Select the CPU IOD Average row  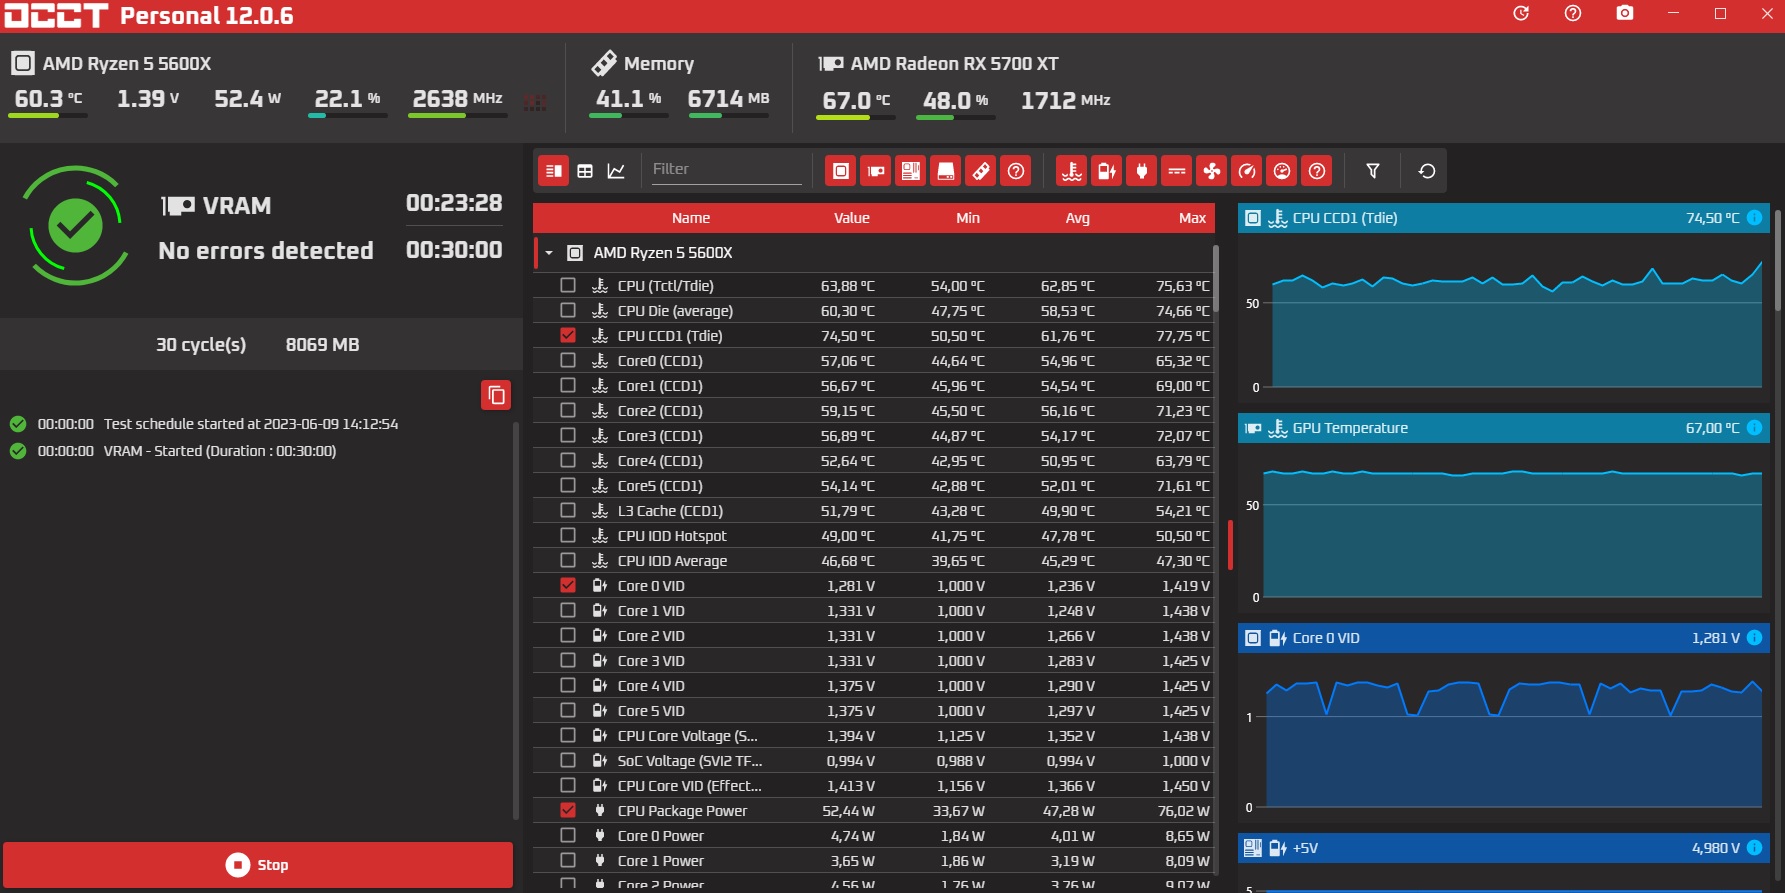tap(873, 560)
